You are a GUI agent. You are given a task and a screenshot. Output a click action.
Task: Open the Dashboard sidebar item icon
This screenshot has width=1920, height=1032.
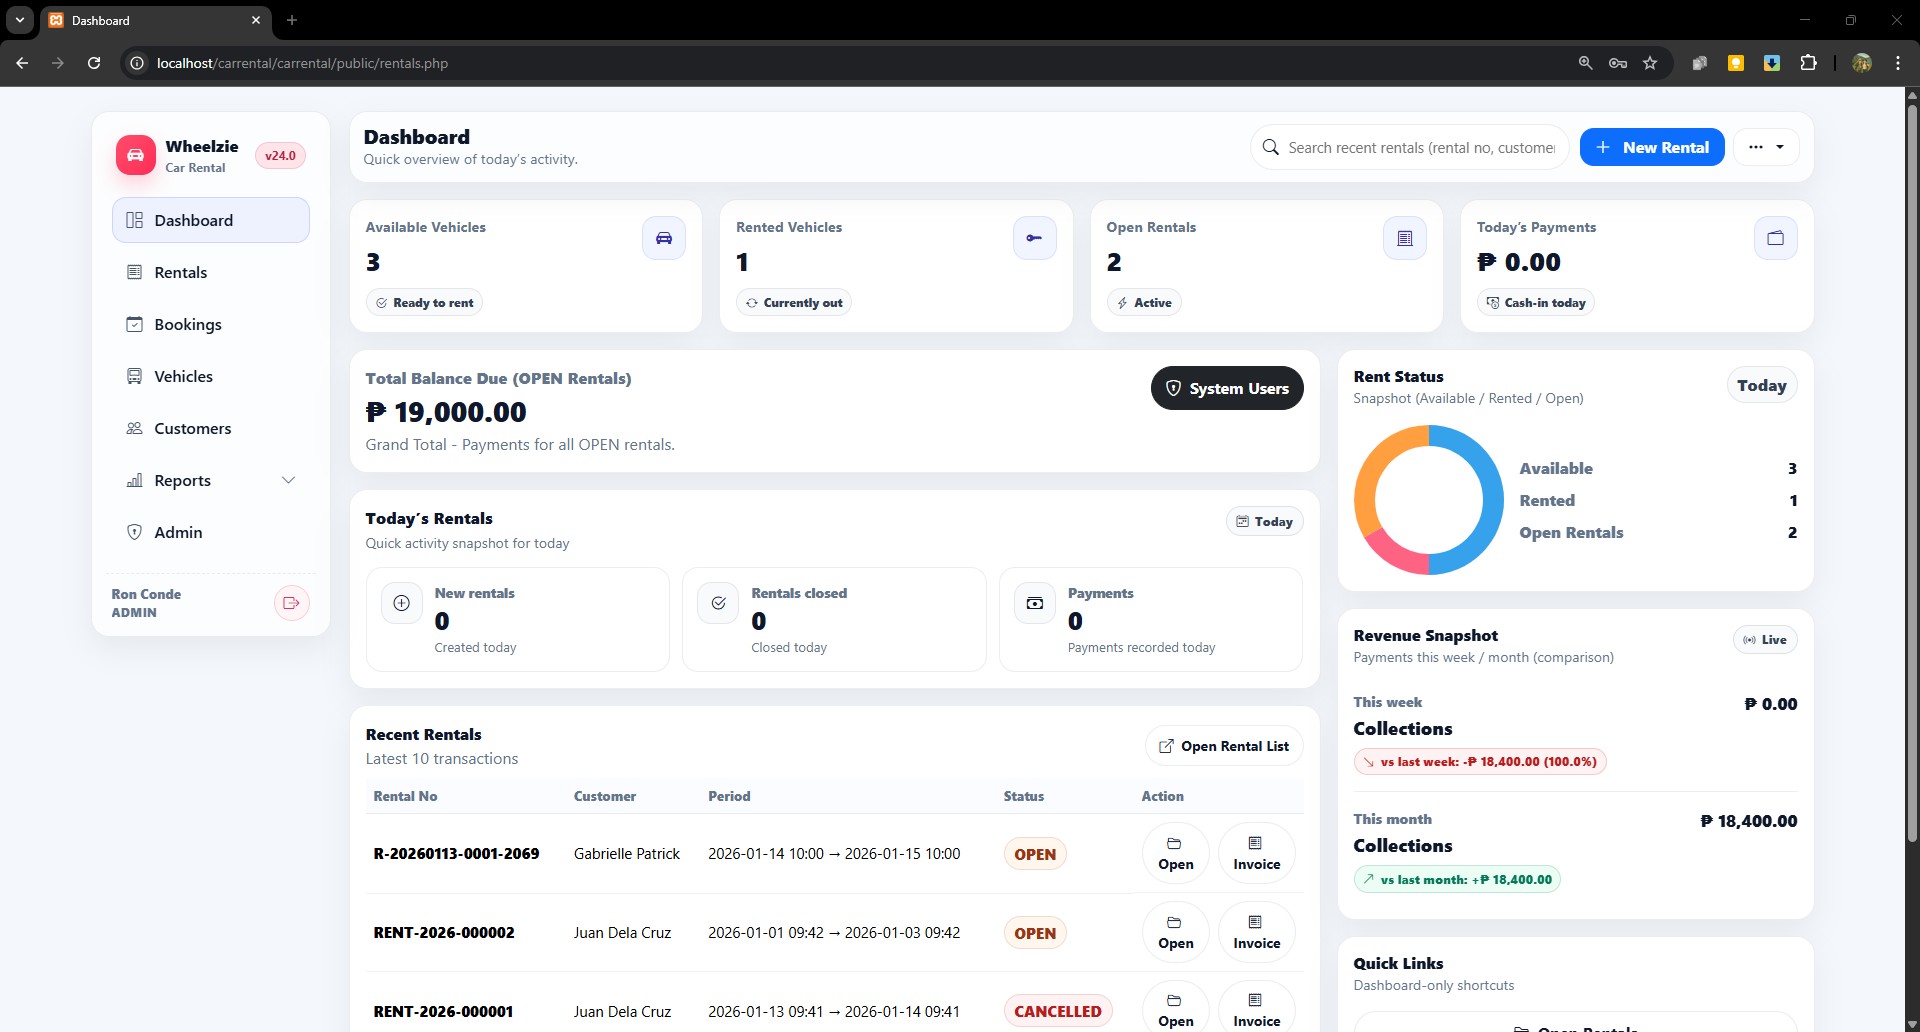[135, 220]
